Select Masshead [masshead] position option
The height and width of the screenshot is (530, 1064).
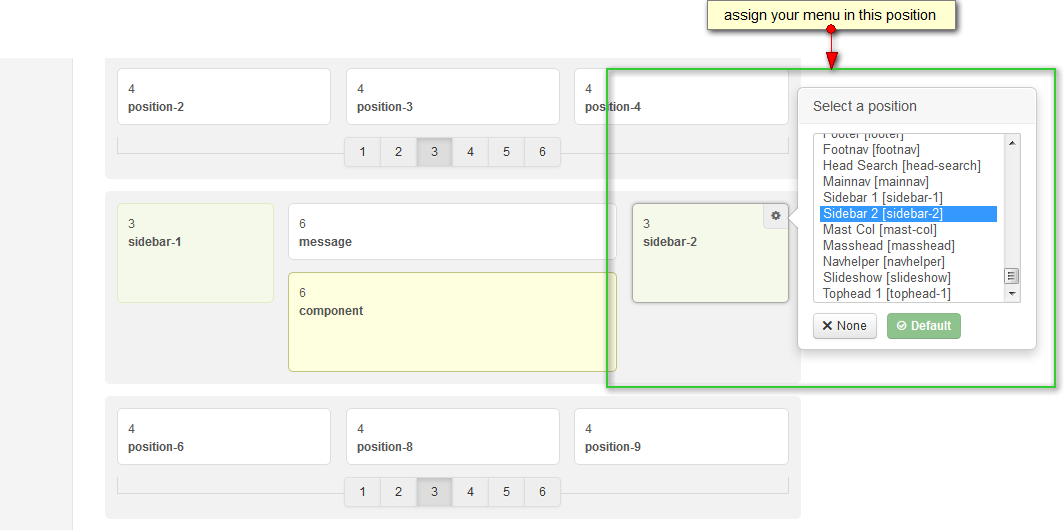(888, 246)
